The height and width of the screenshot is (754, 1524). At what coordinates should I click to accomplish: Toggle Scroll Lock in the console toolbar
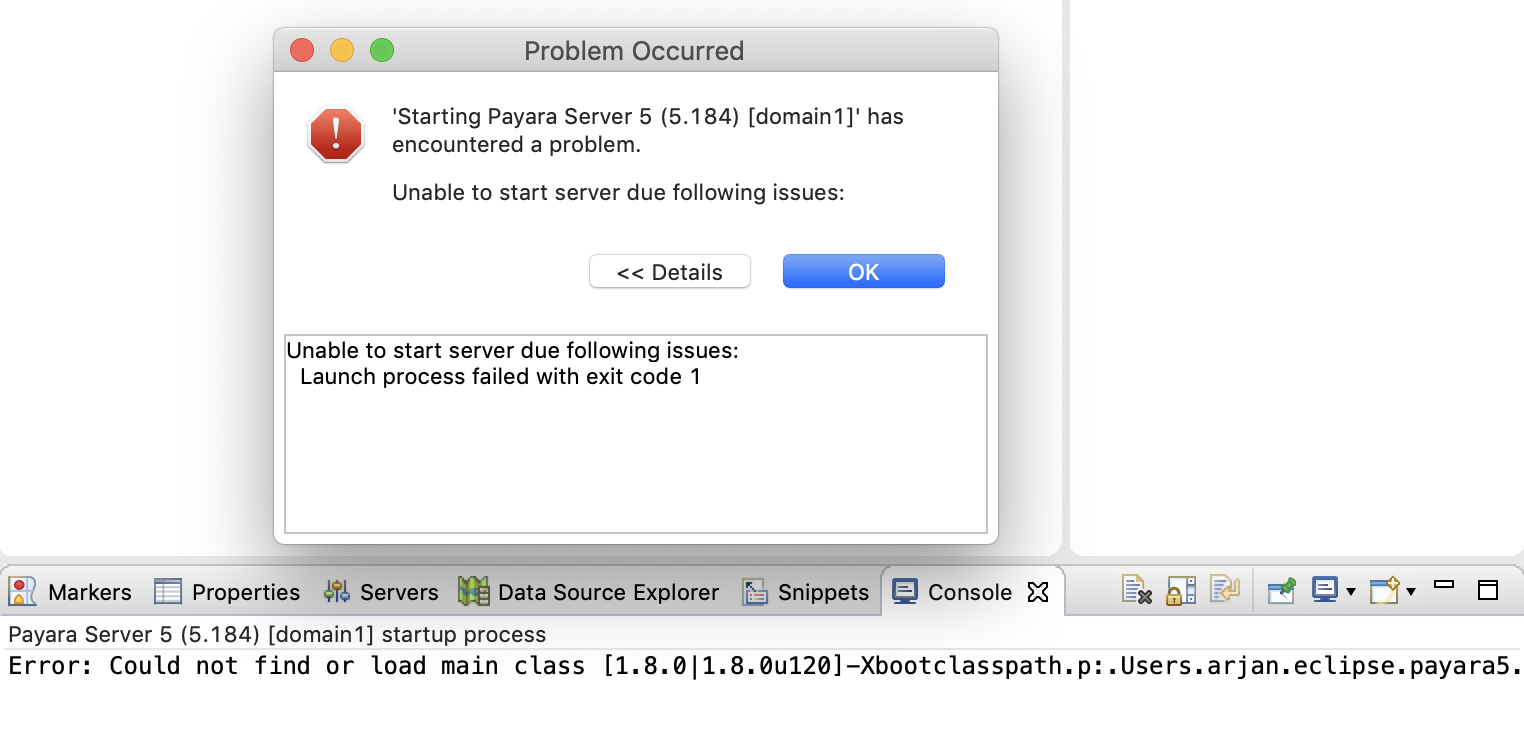(1180, 590)
